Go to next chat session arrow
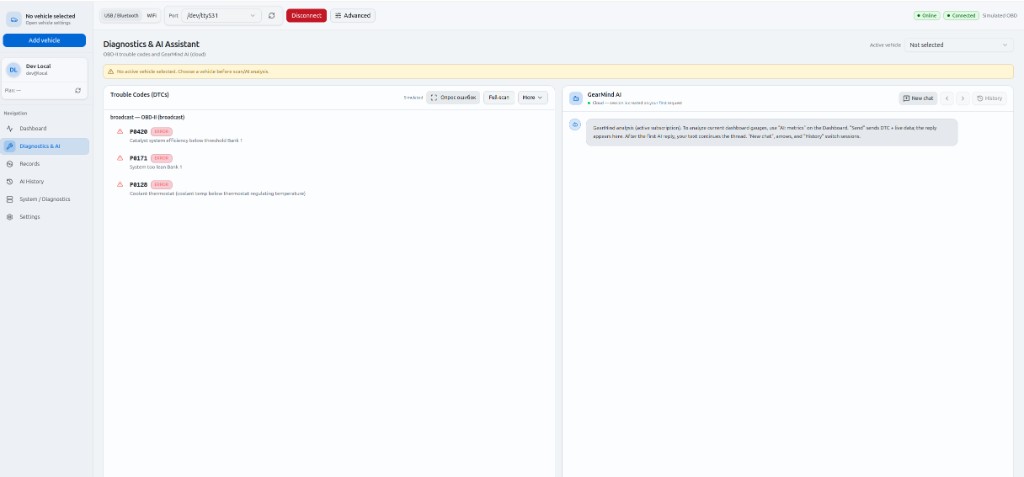The height and width of the screenshot is (477, 1024). point(962,98)
